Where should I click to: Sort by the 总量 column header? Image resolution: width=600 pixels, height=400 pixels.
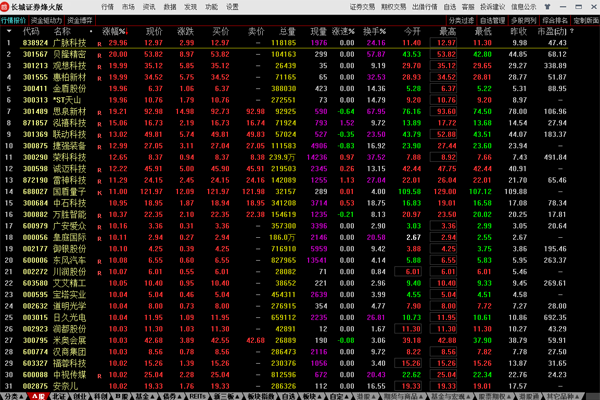point(285,32)
